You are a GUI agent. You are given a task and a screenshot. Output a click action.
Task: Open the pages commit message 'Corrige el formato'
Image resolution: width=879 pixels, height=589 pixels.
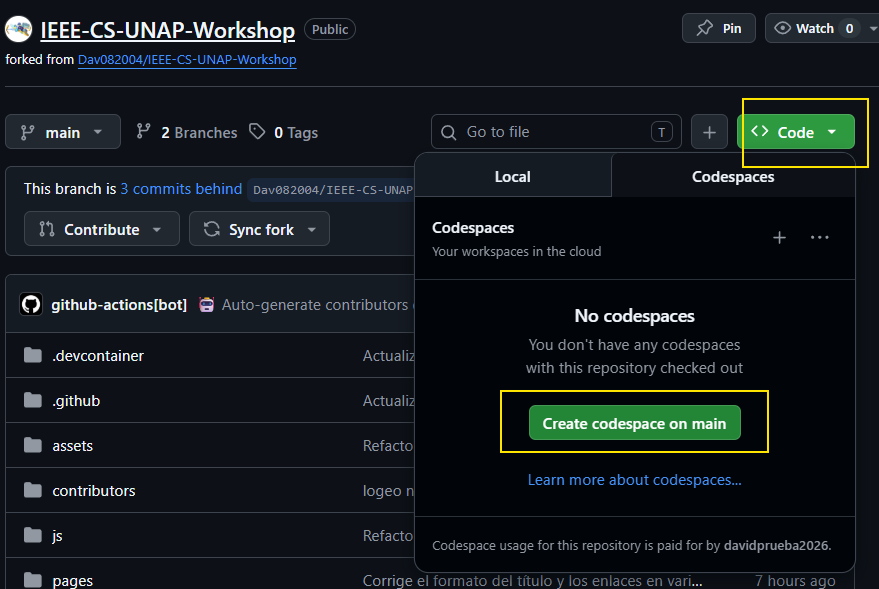(x=532, y=581)
